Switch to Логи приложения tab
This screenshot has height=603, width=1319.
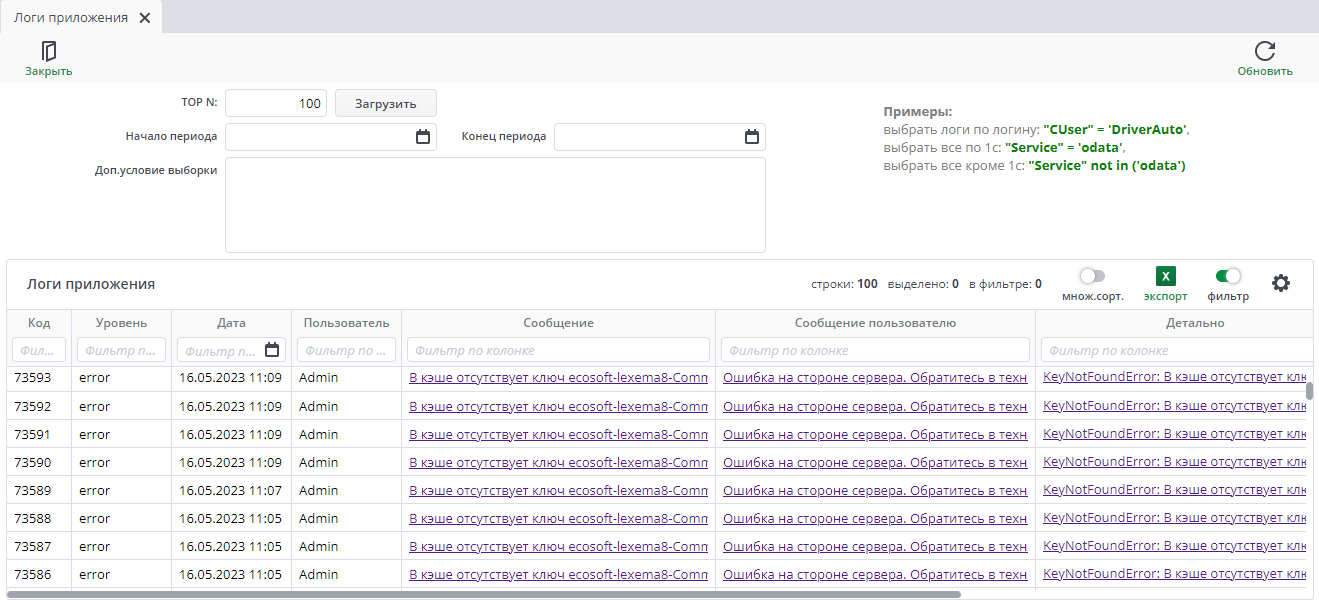click(x=70, y=18)
